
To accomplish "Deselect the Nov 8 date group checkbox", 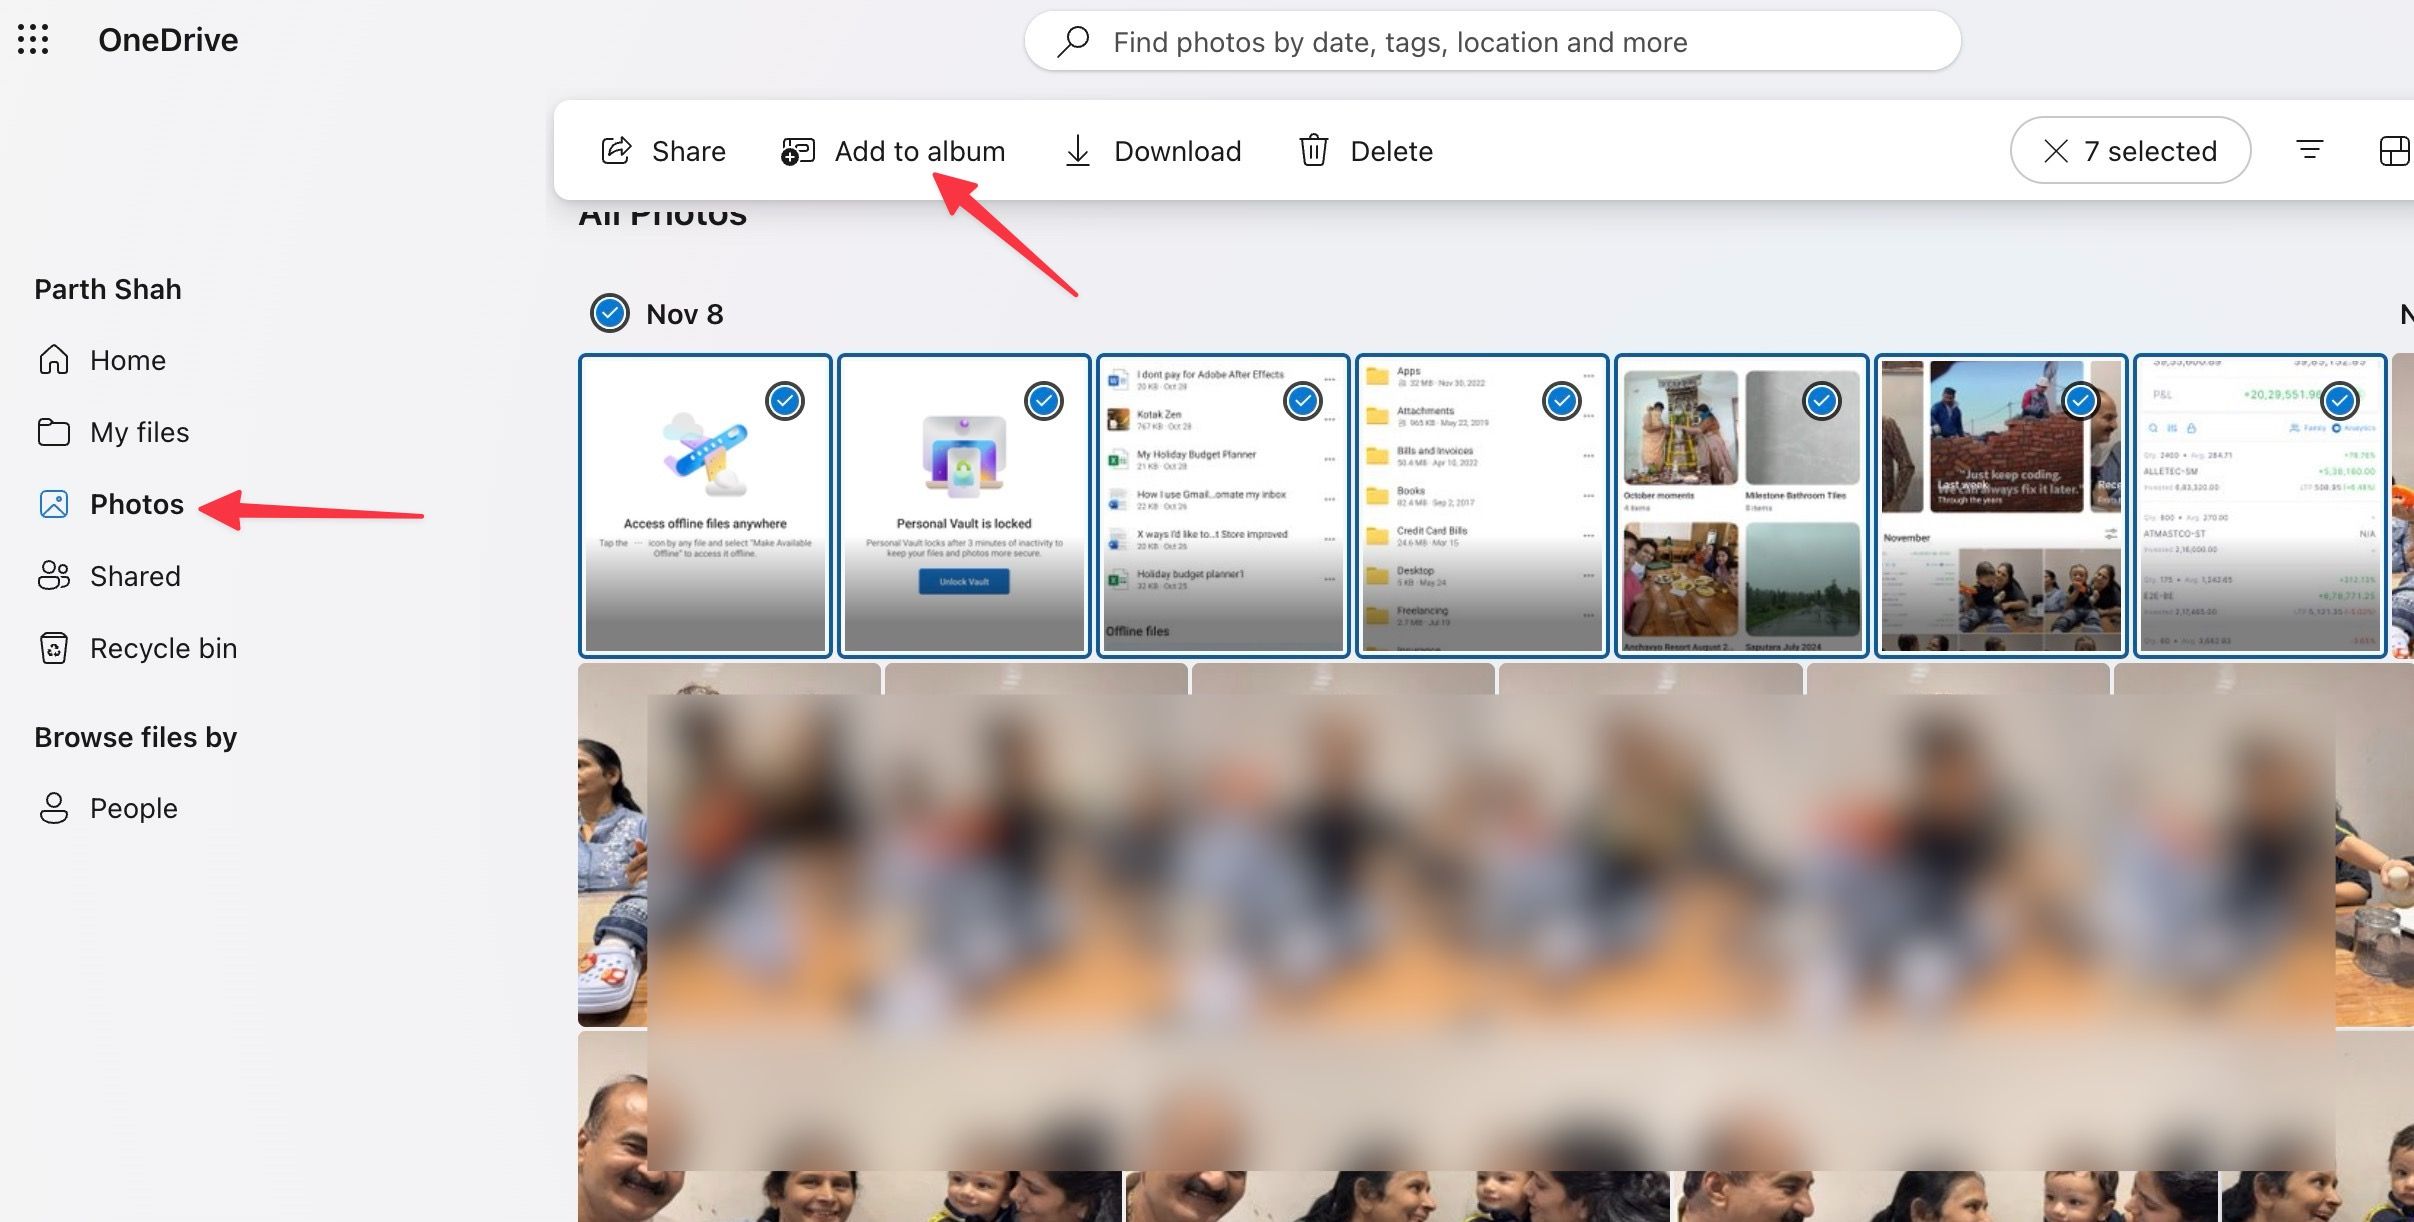I will pyautogui.click(x=610, y=313).
